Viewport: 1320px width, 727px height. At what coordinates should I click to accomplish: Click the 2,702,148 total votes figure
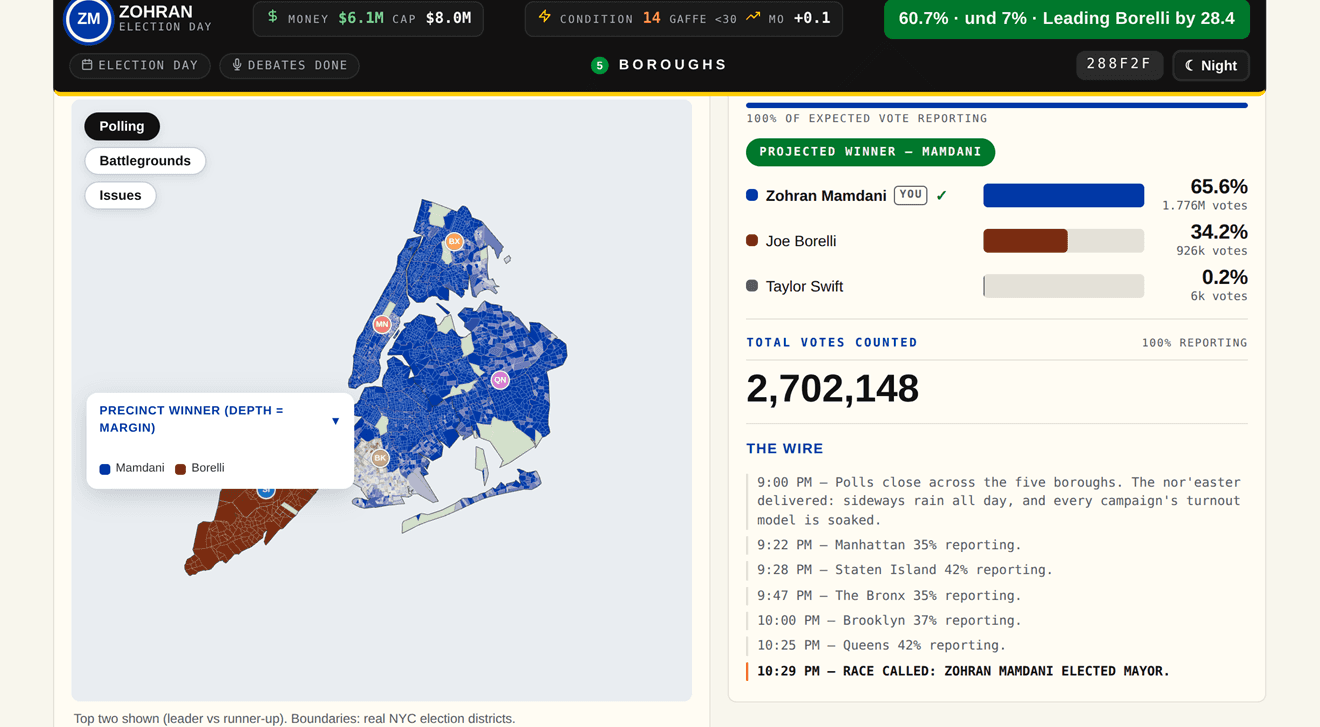[x=832, y=388]
